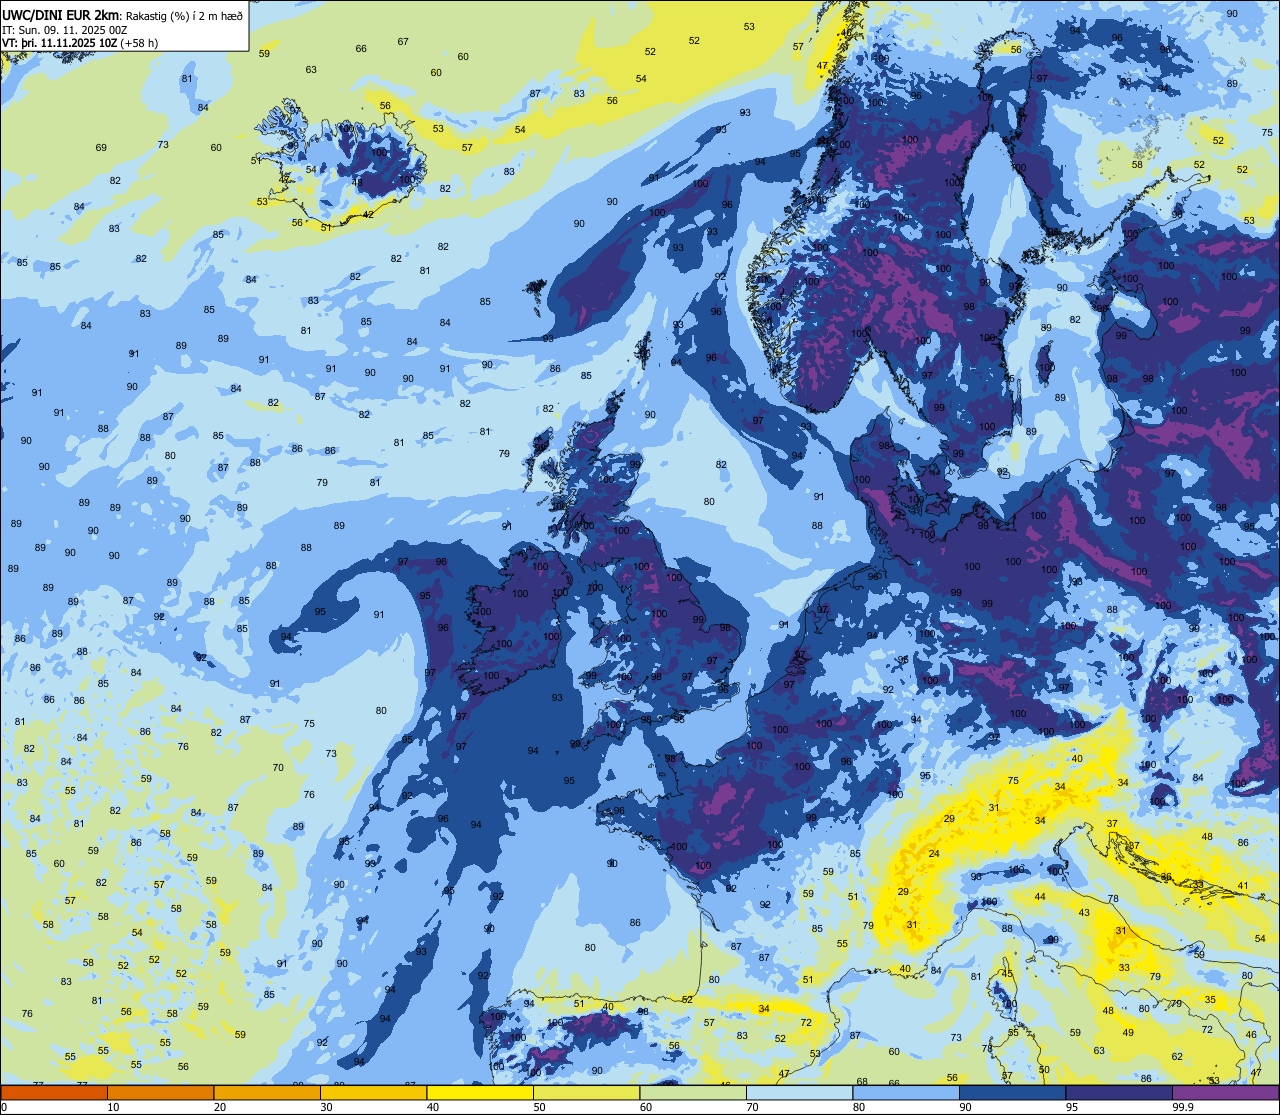Click the '30' tick label on the legend

(x=326, y=1107)
